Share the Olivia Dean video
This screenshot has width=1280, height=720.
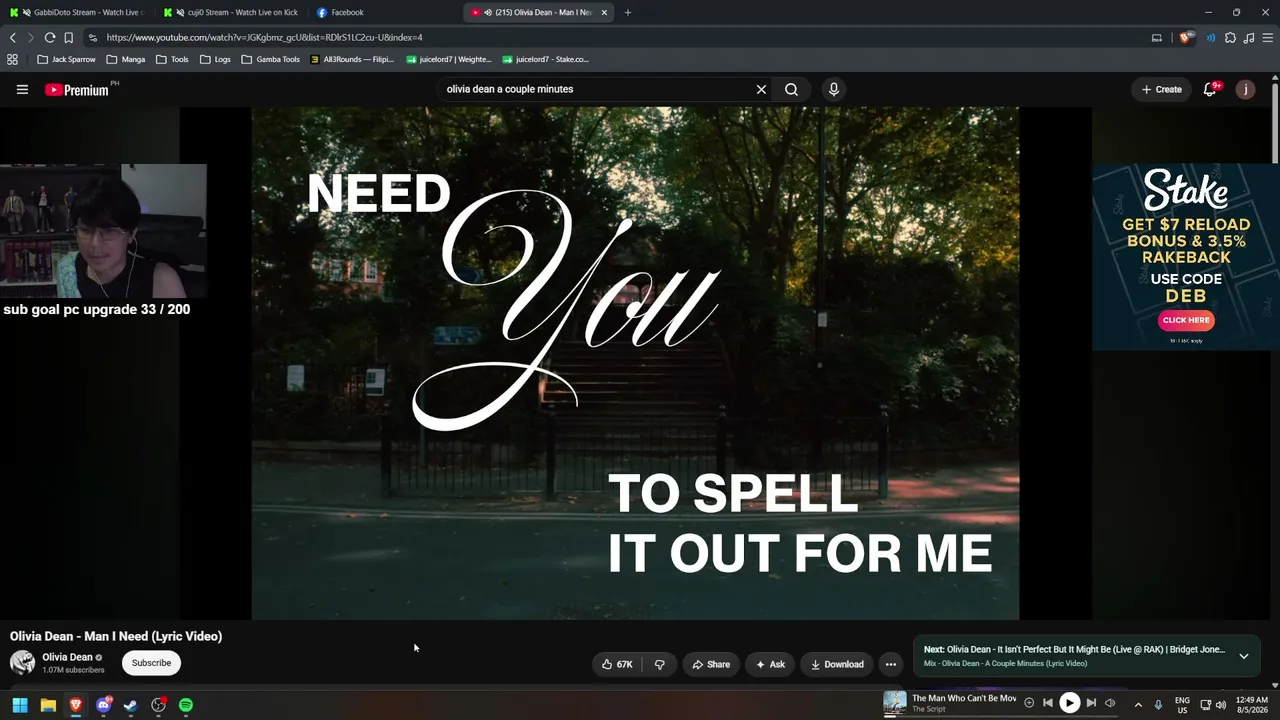pos(711,664)
